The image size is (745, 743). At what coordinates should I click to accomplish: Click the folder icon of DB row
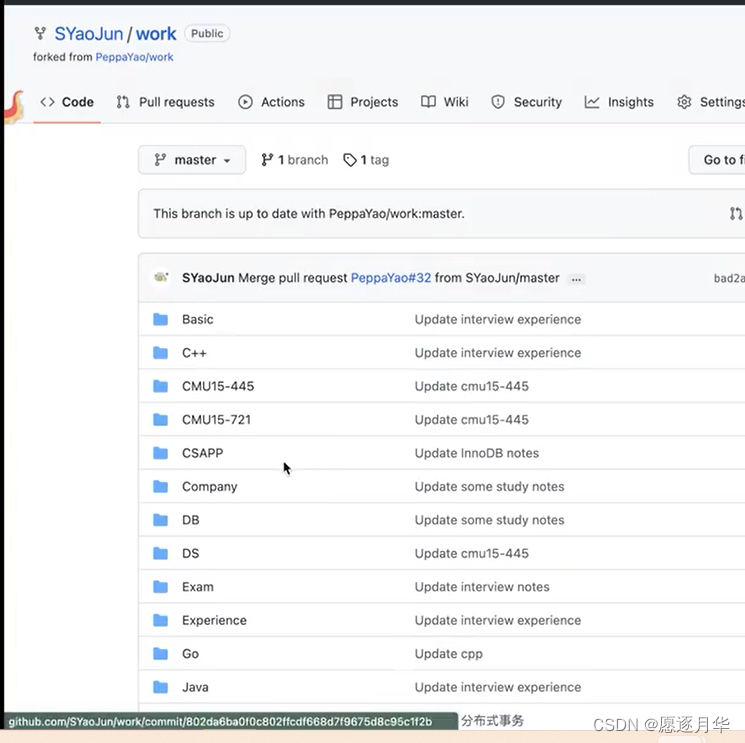pos(161,520)
